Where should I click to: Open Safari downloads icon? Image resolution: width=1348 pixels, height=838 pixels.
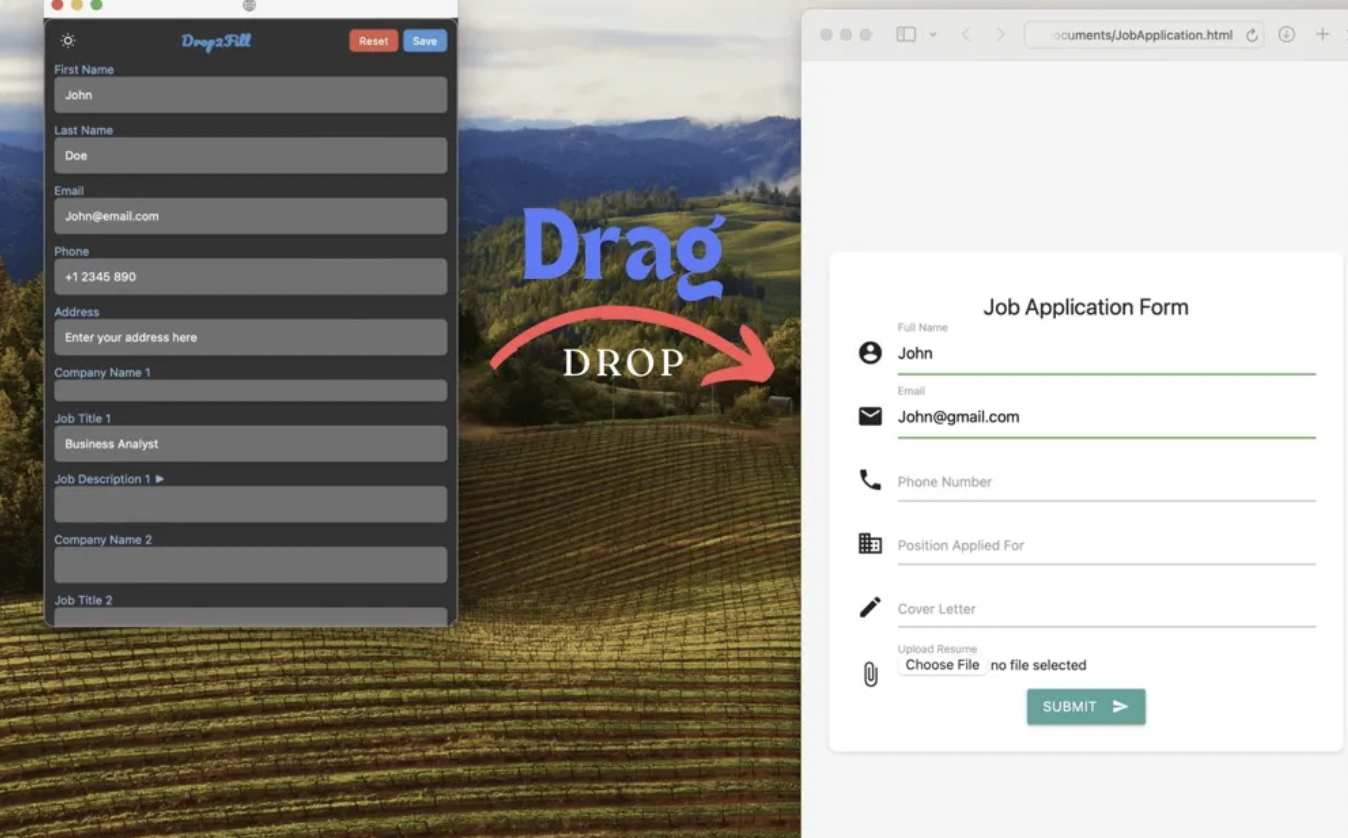click(1287, 35)
